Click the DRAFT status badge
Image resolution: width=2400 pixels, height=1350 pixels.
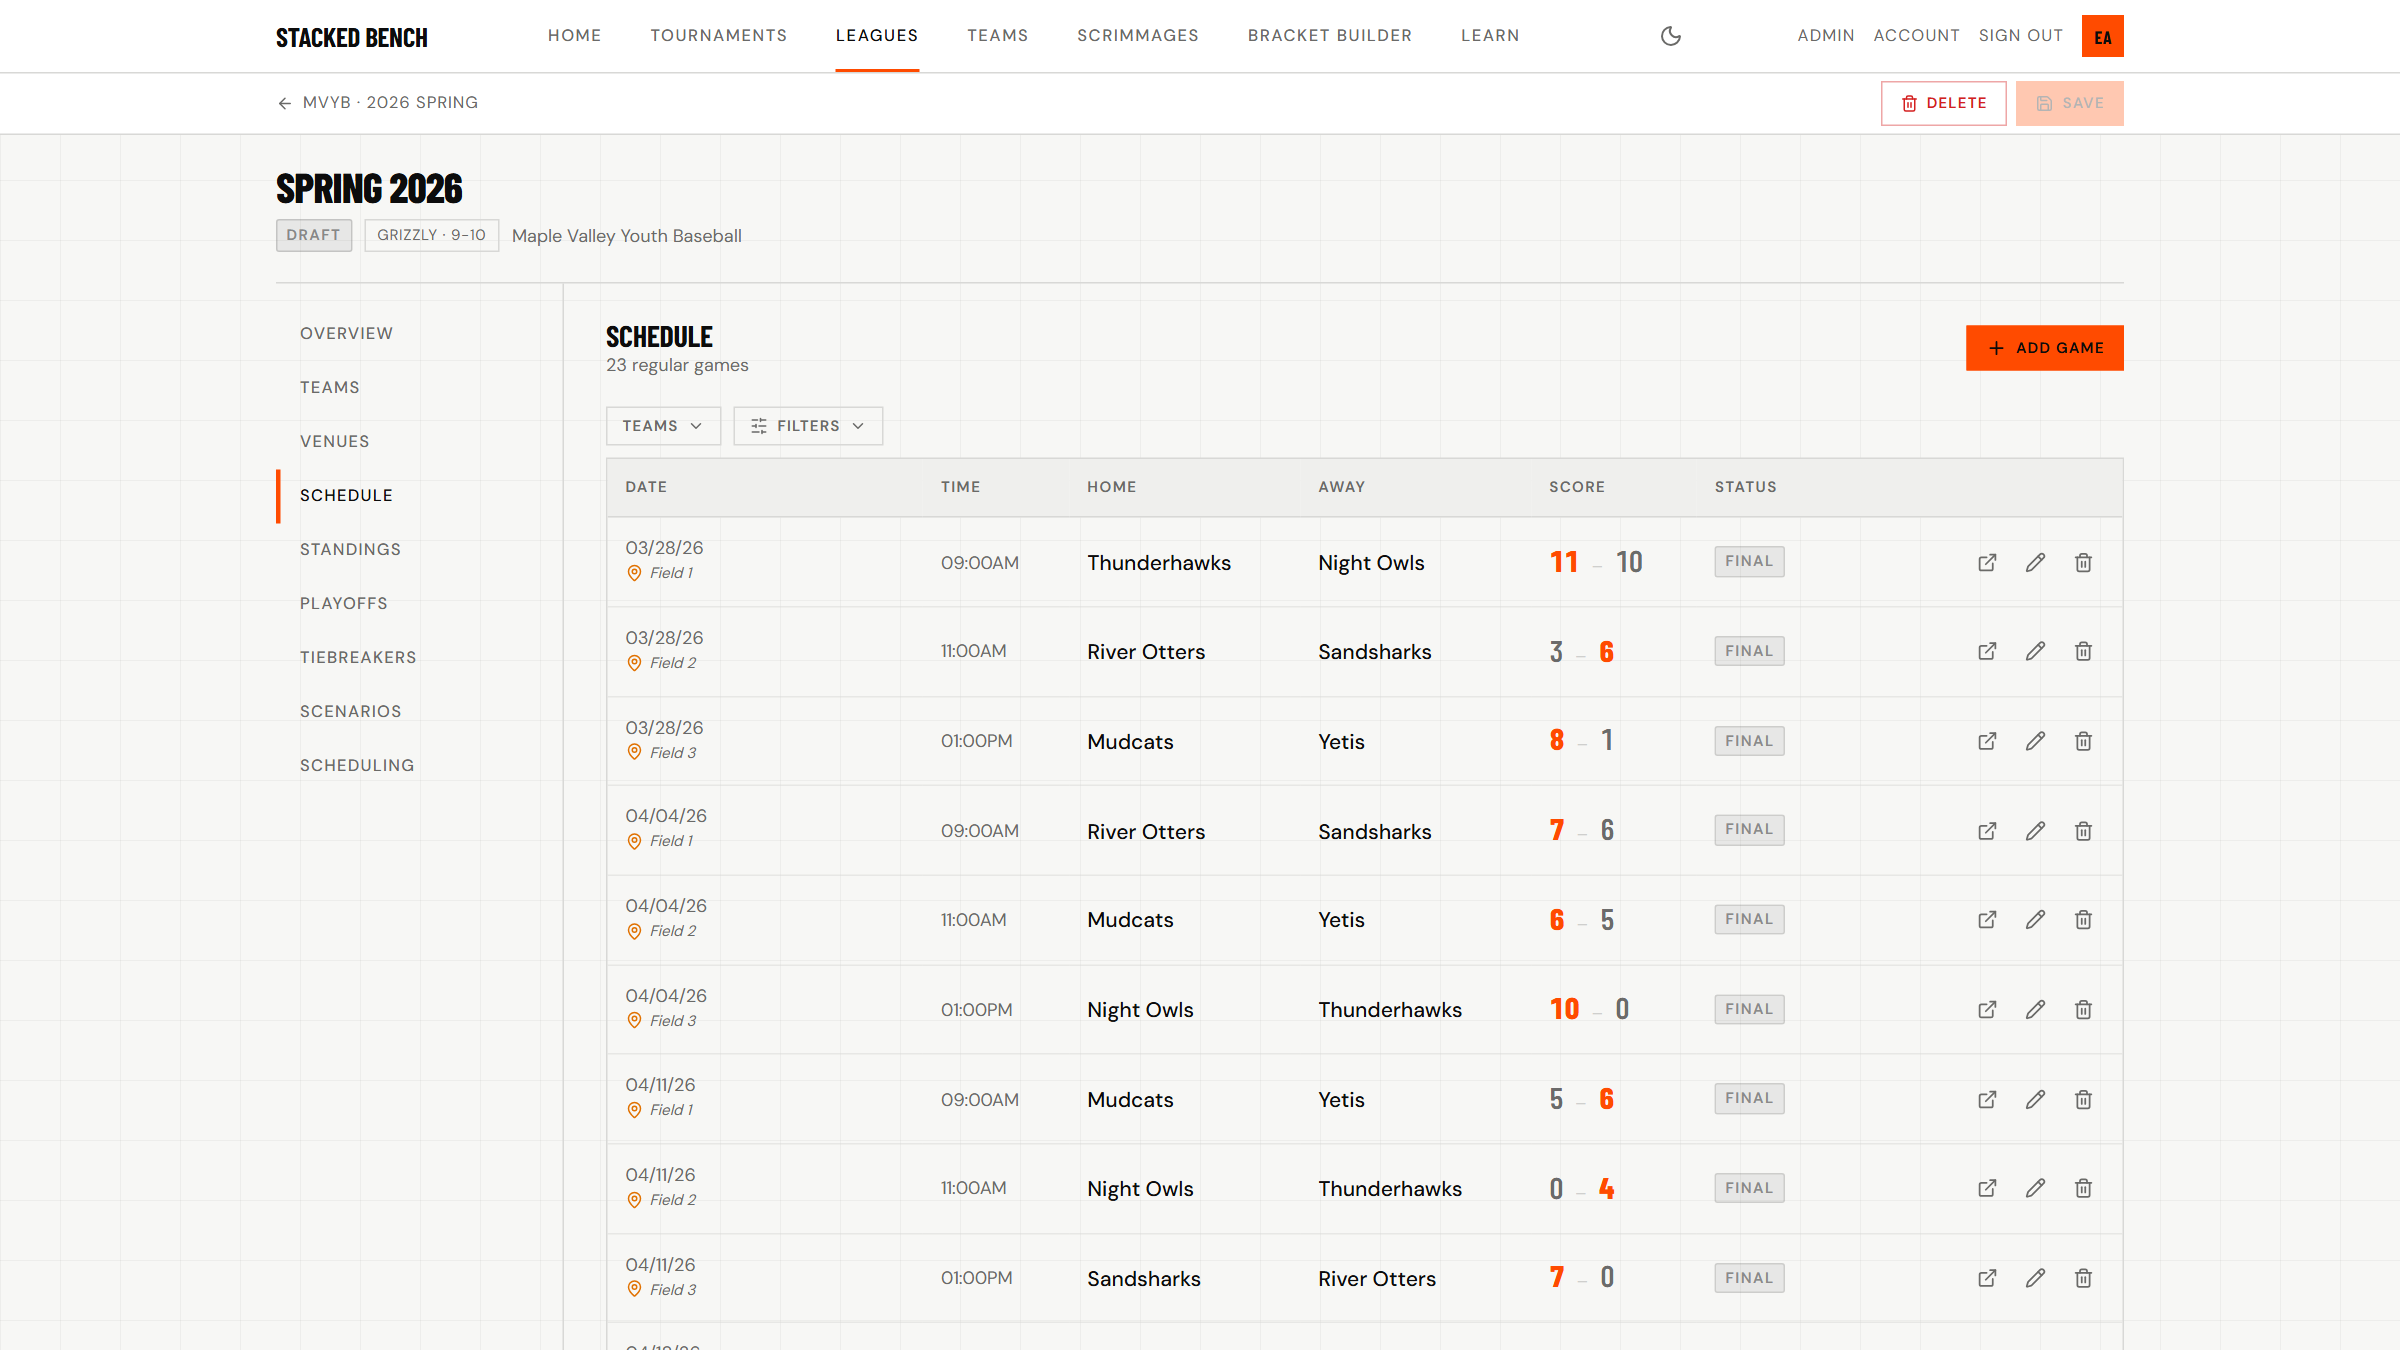click(314, 235)
